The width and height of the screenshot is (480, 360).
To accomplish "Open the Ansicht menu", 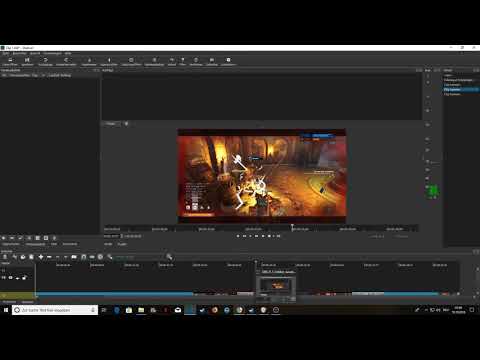I will click(x=35, y=53).
